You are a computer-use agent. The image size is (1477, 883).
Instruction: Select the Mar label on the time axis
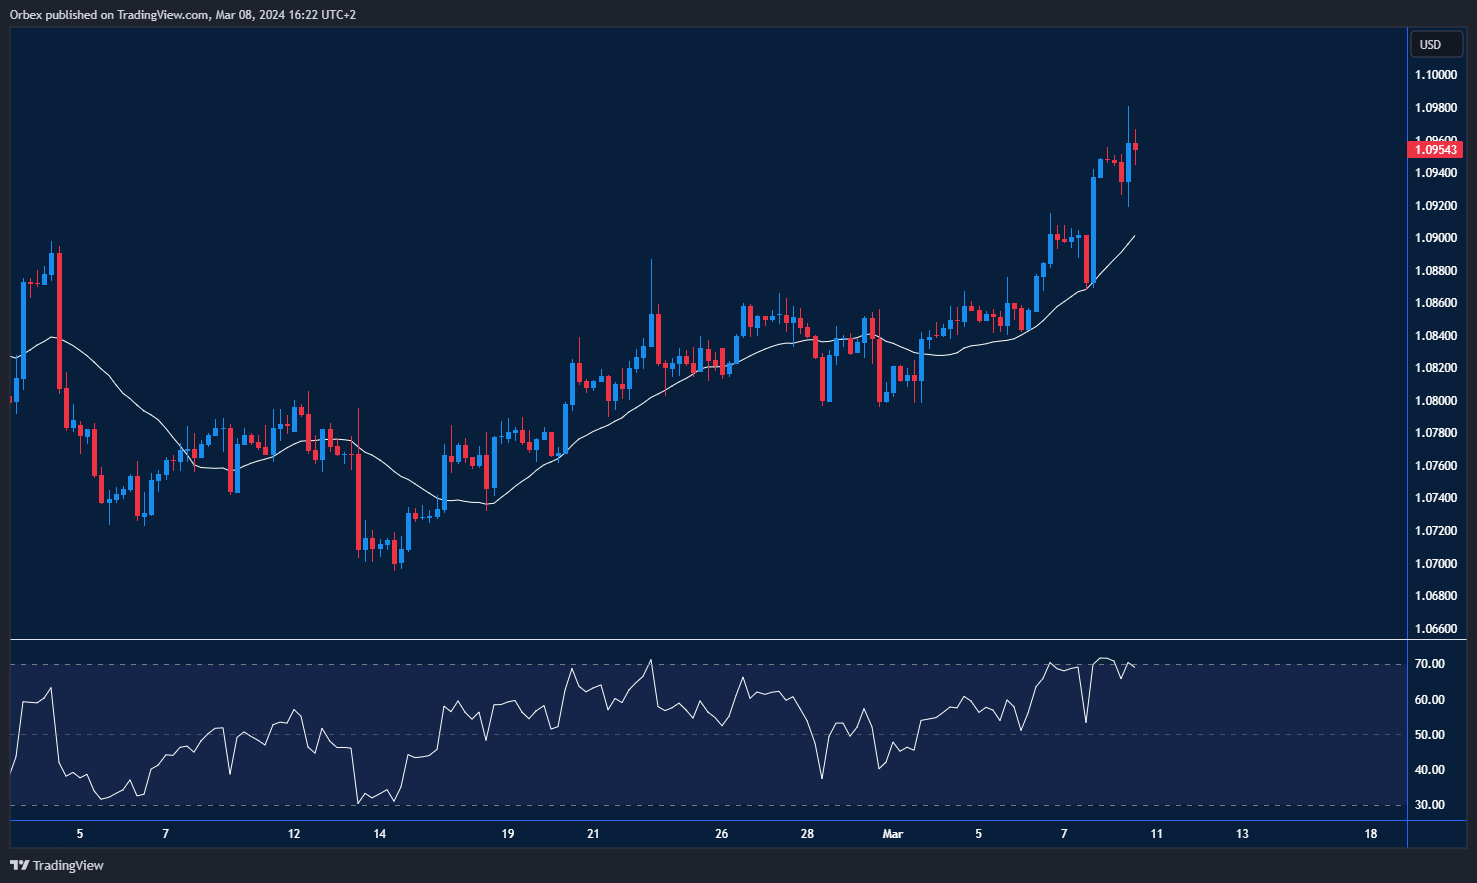[892, 834]
